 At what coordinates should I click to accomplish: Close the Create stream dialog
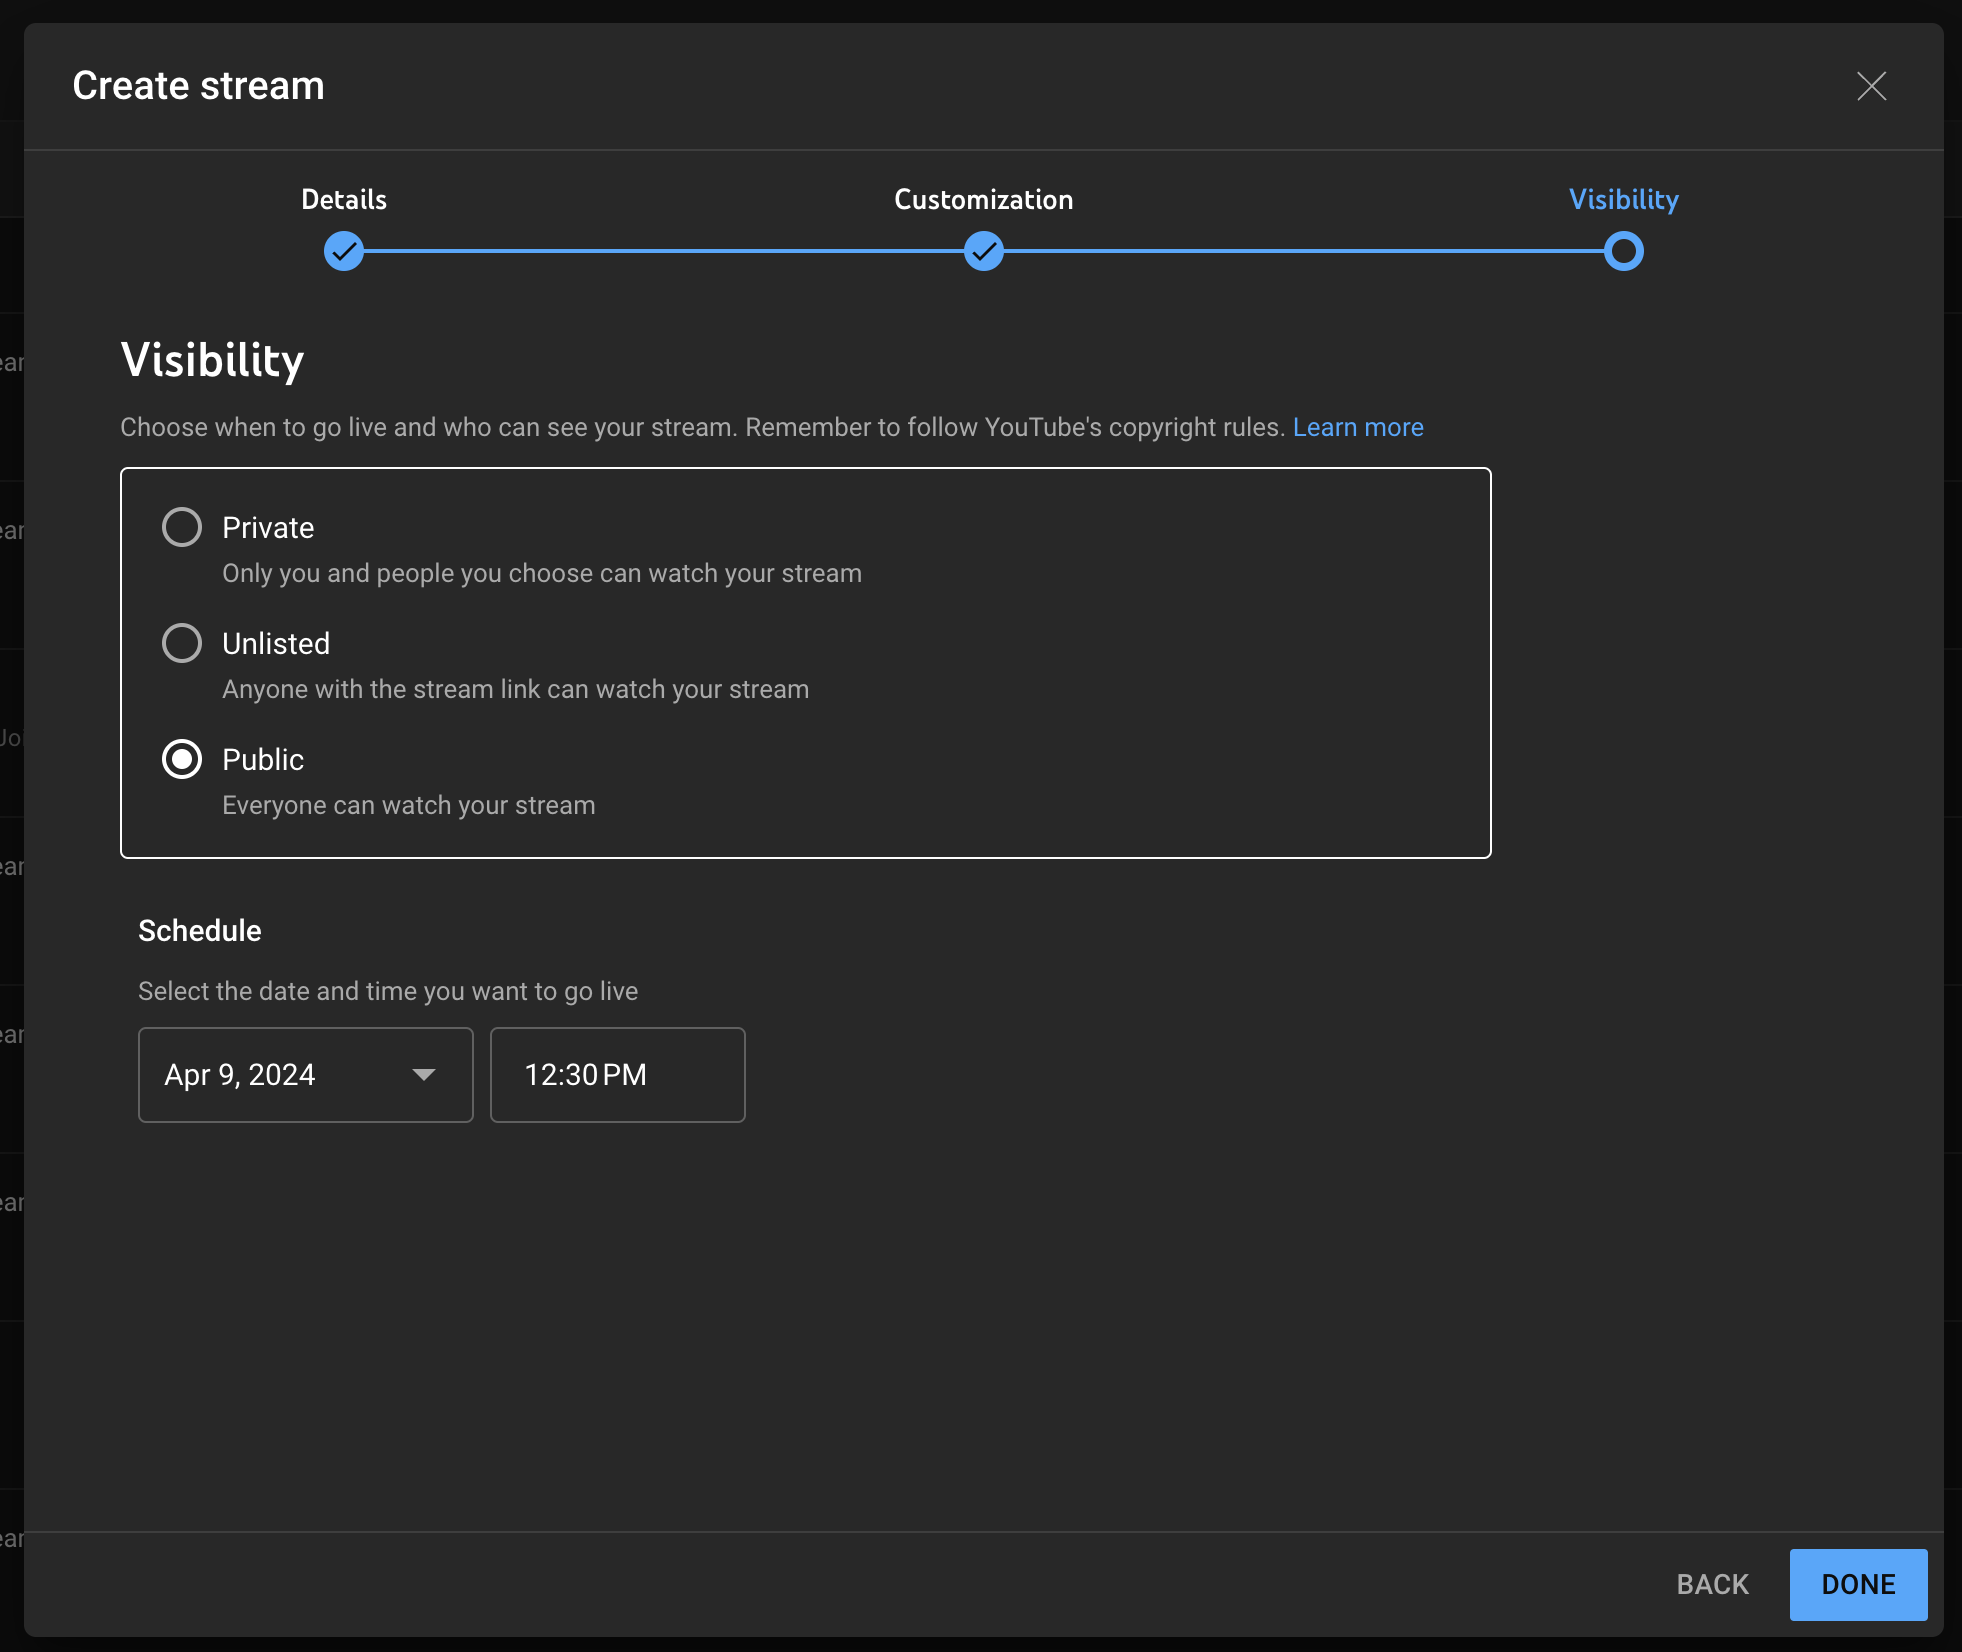click(1871, 86)
